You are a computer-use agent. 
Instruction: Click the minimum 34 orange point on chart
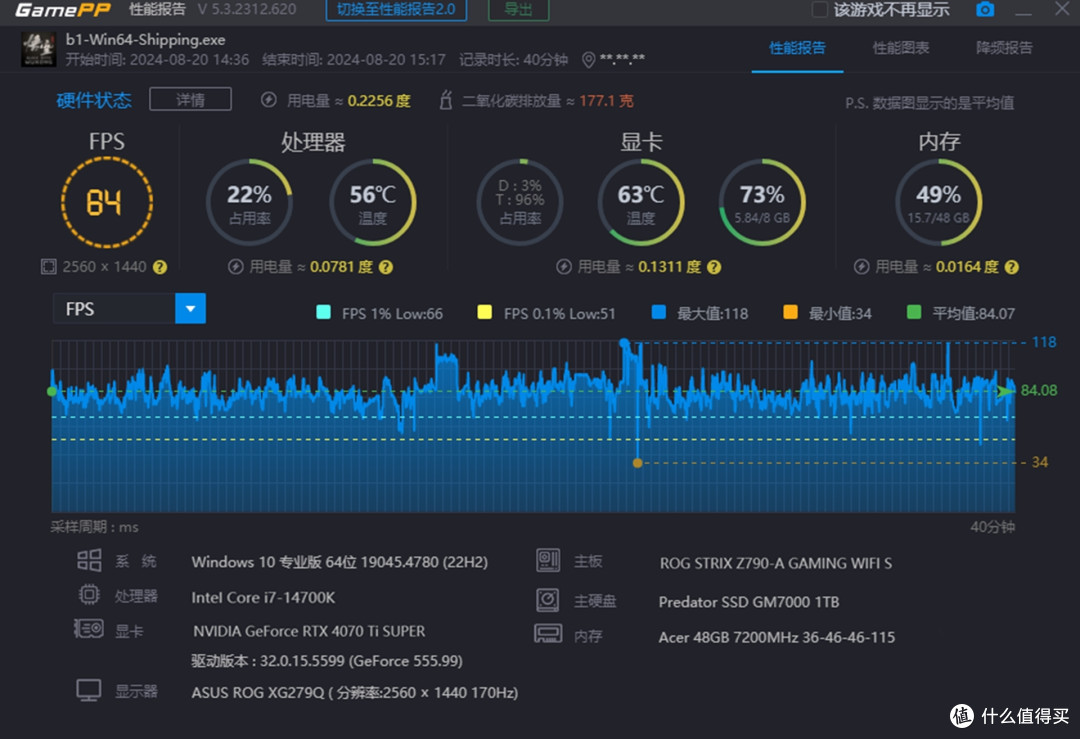[x=638, y=463]
